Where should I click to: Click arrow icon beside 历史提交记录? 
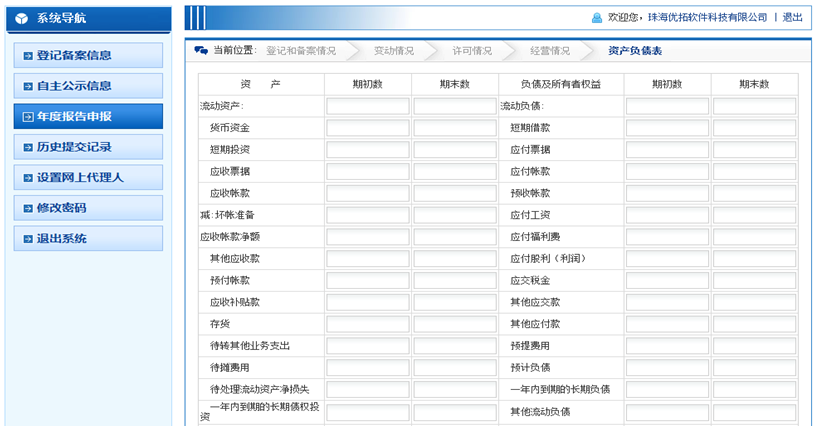click(x=28, y=148)
